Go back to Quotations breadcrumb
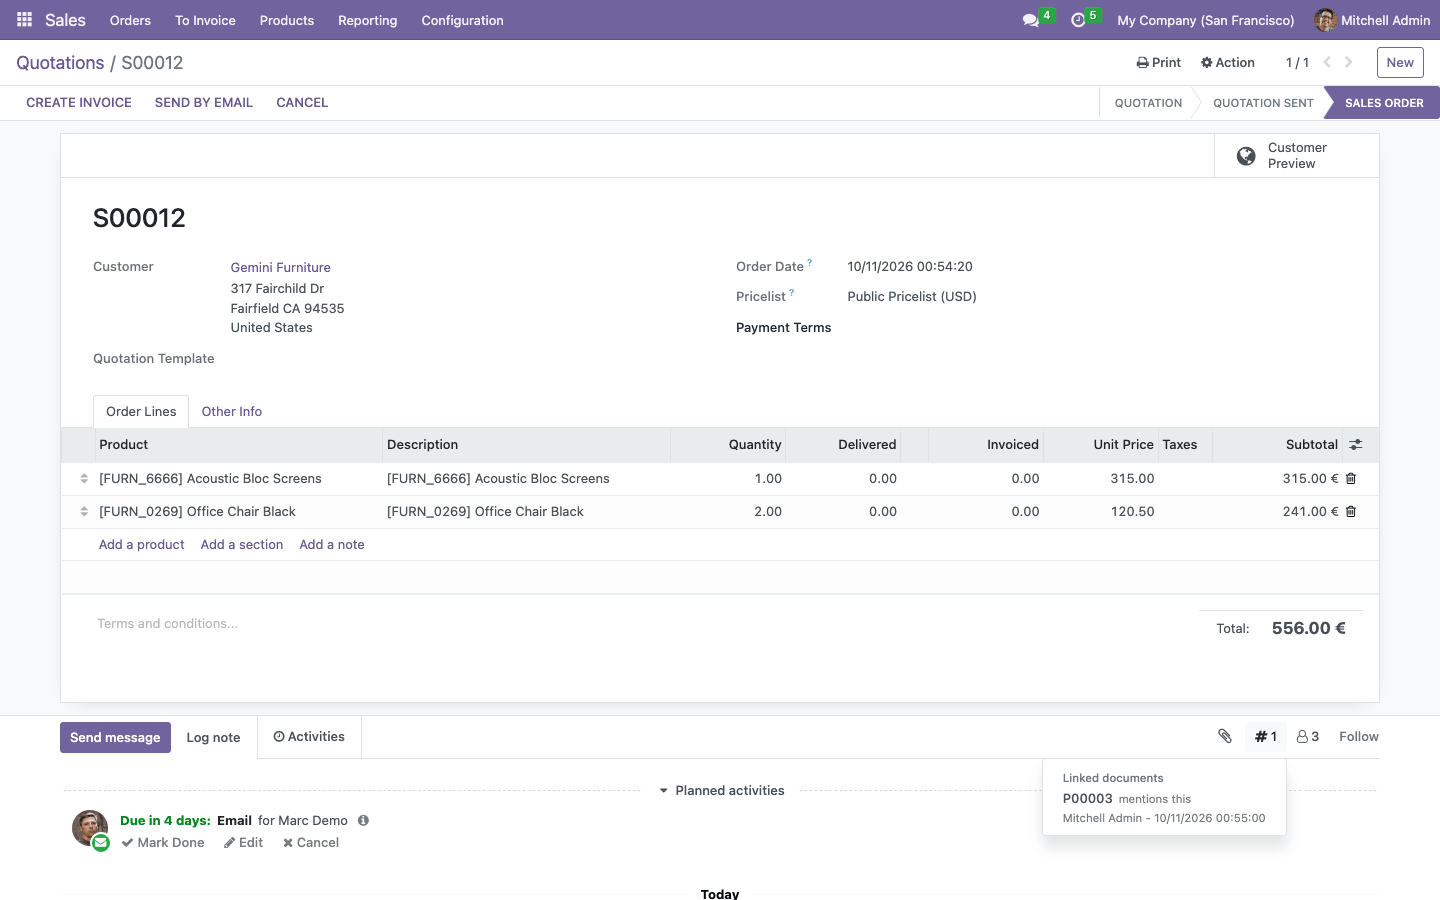The image size is (1440, 900). click(x=60, y=63)
